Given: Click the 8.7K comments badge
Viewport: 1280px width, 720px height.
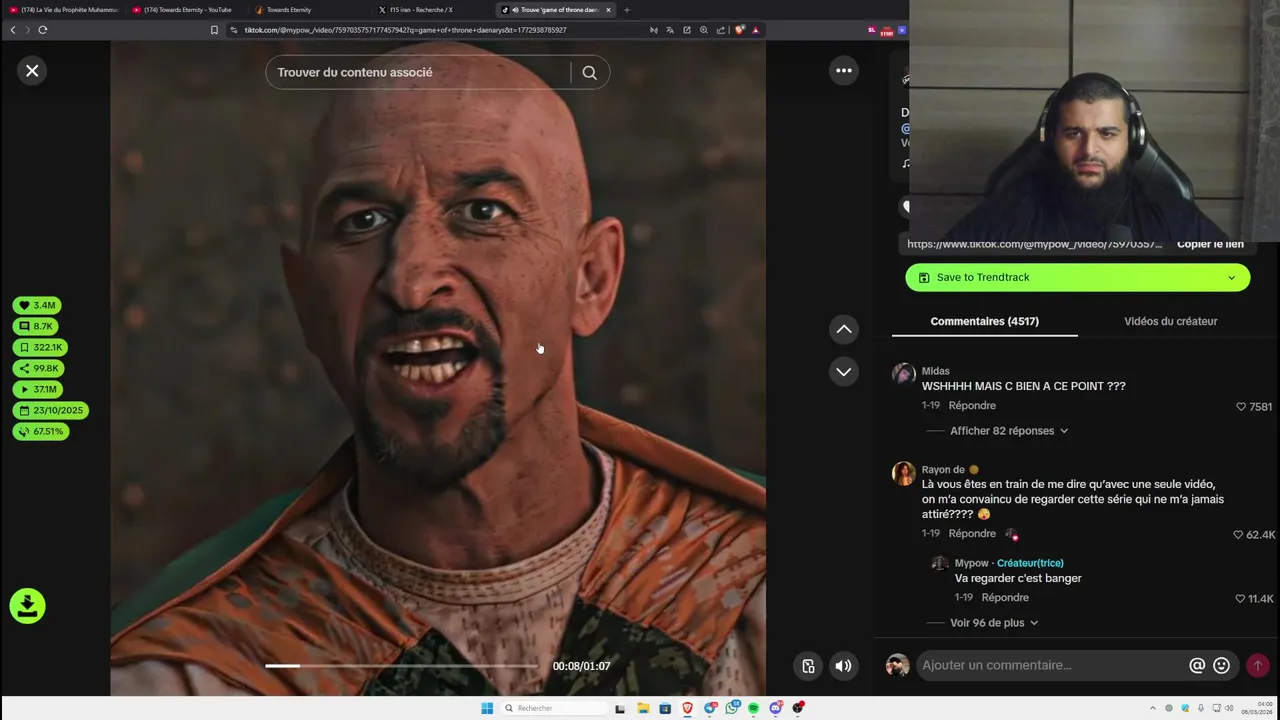Looking at the screenshot, I should [36, 326].
